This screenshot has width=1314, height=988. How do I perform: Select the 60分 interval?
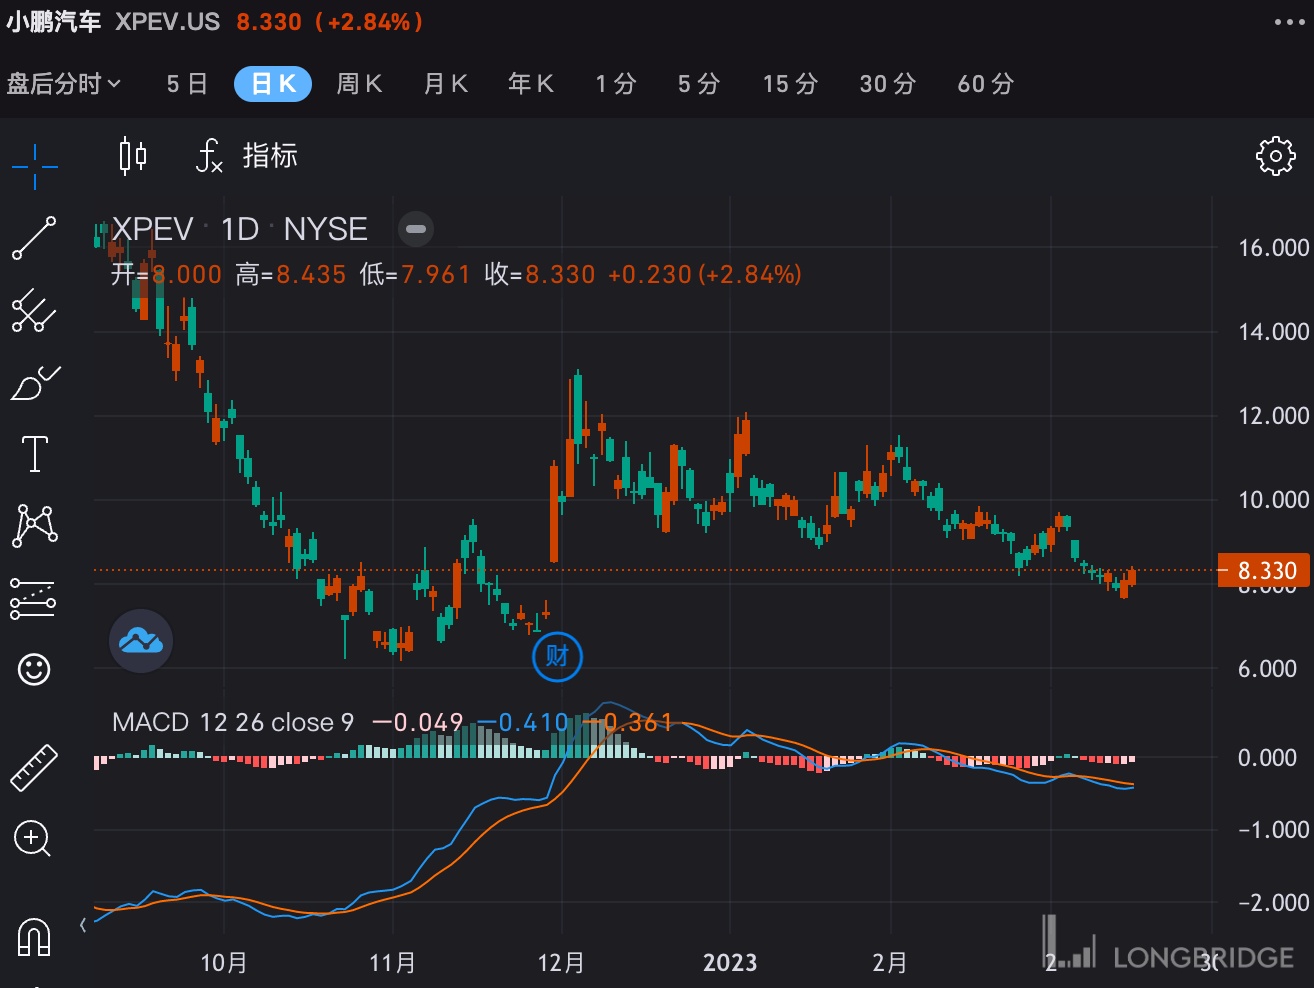pyautogui.click(x=986, y=84)
